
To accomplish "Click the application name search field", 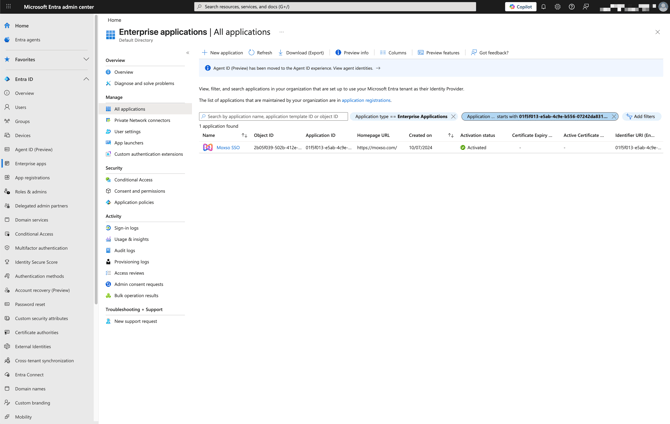I will (x=275, y=117).
